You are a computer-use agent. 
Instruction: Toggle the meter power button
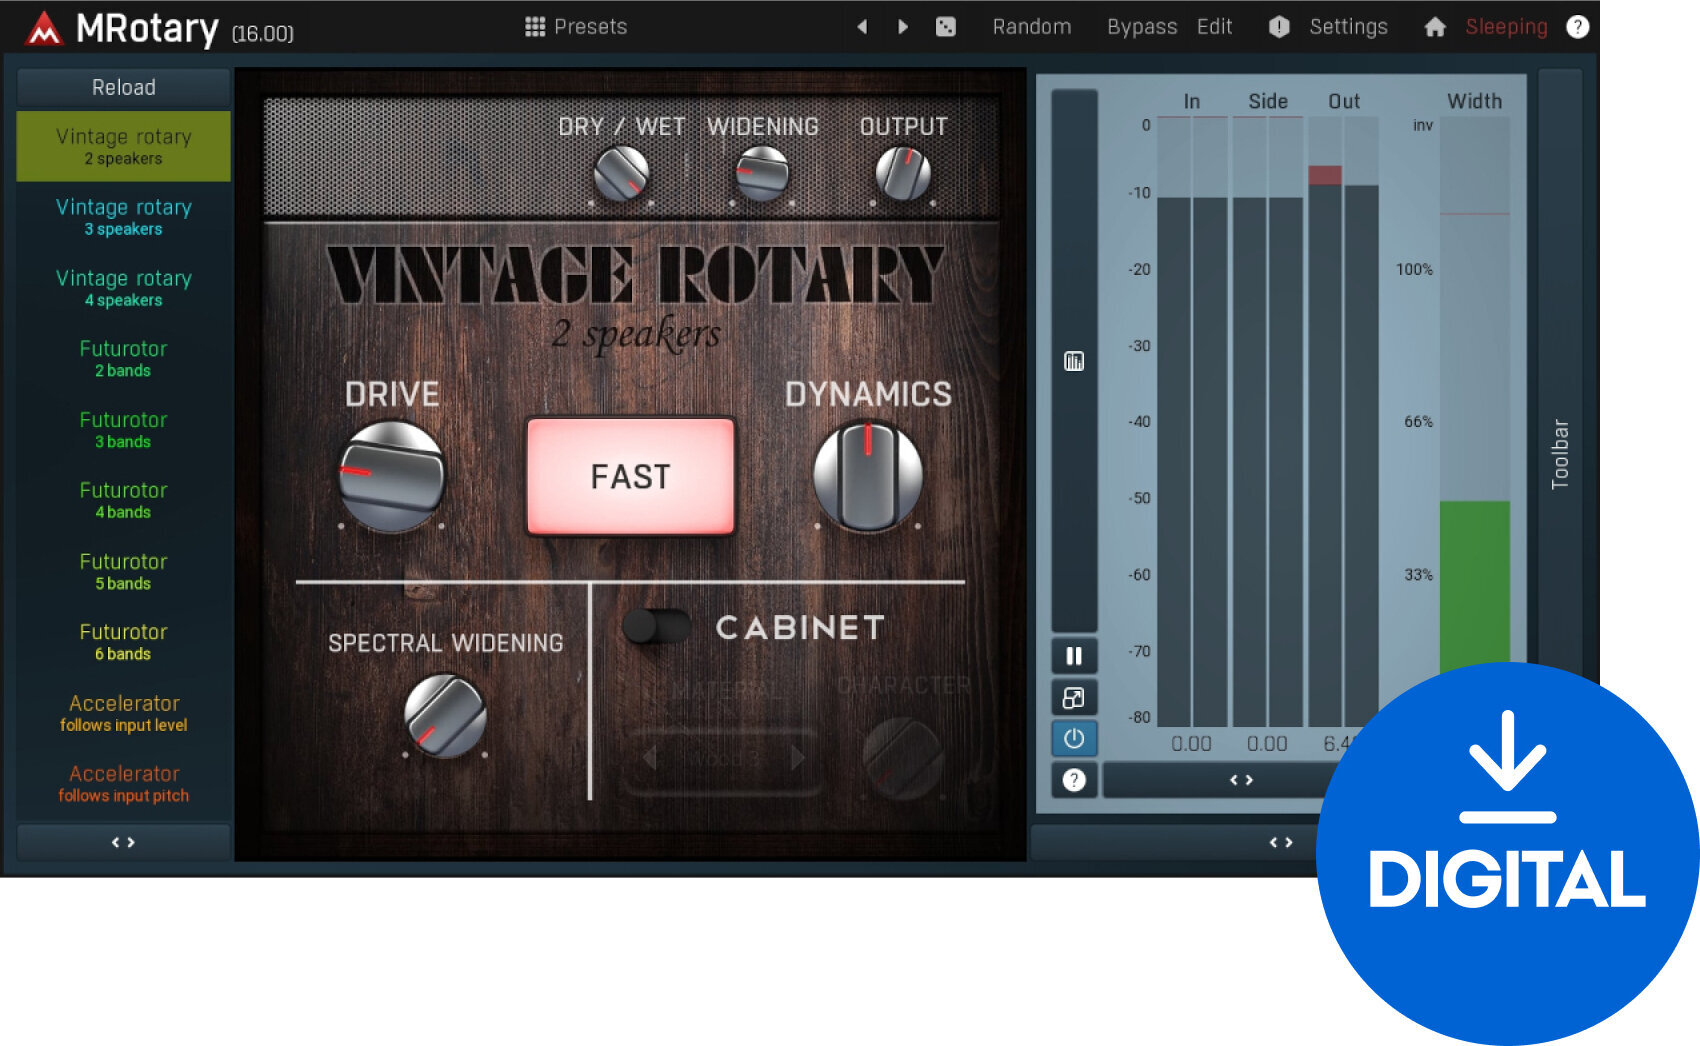coord(1073,739)
